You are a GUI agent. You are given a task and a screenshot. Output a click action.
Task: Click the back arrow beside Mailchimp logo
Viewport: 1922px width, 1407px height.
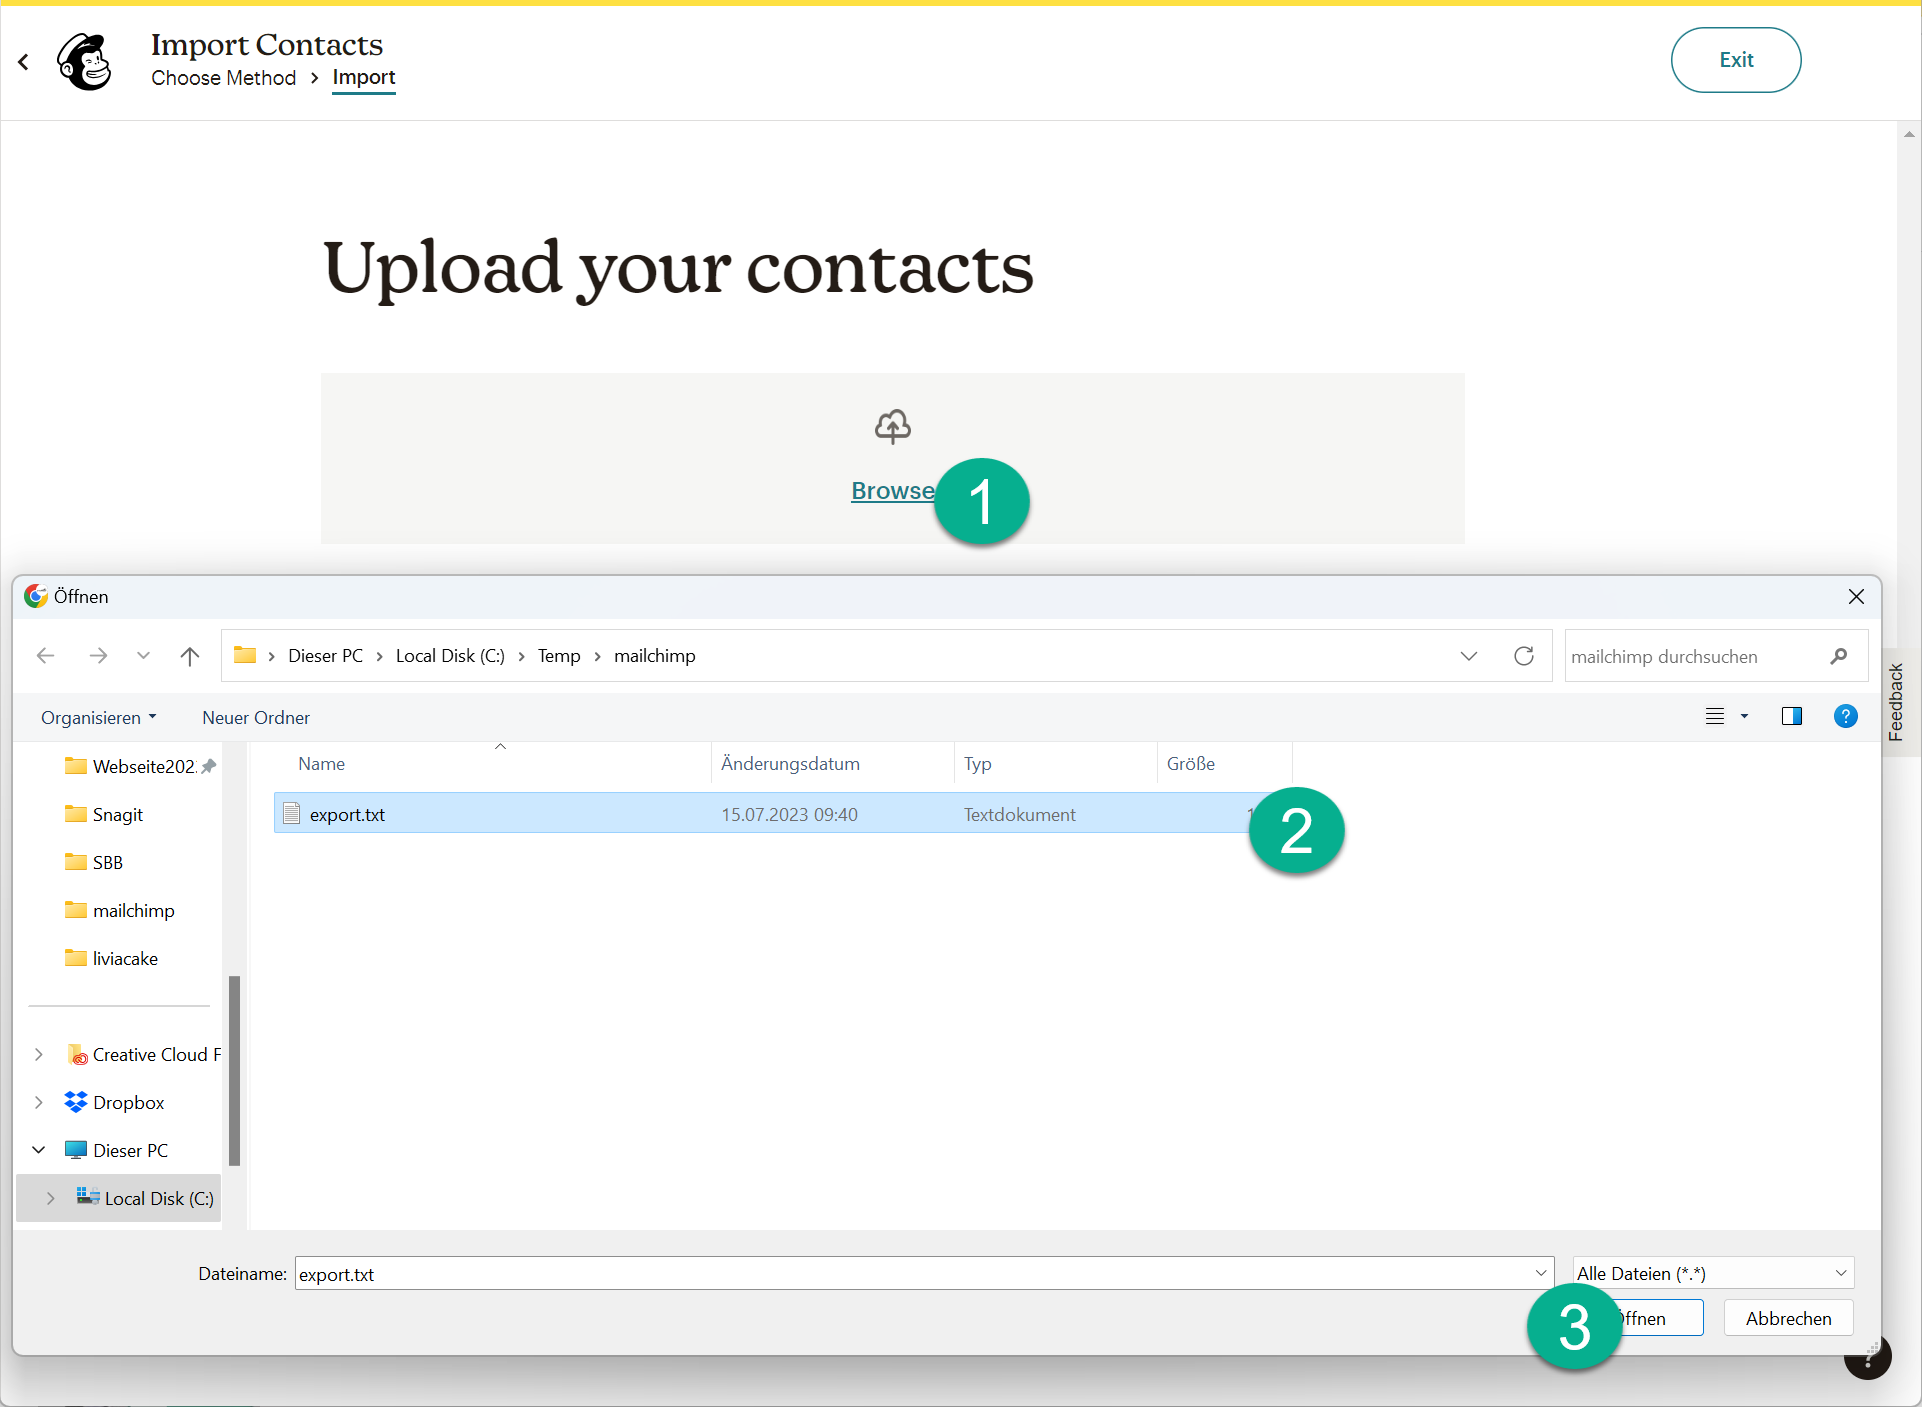pos(24,62)
